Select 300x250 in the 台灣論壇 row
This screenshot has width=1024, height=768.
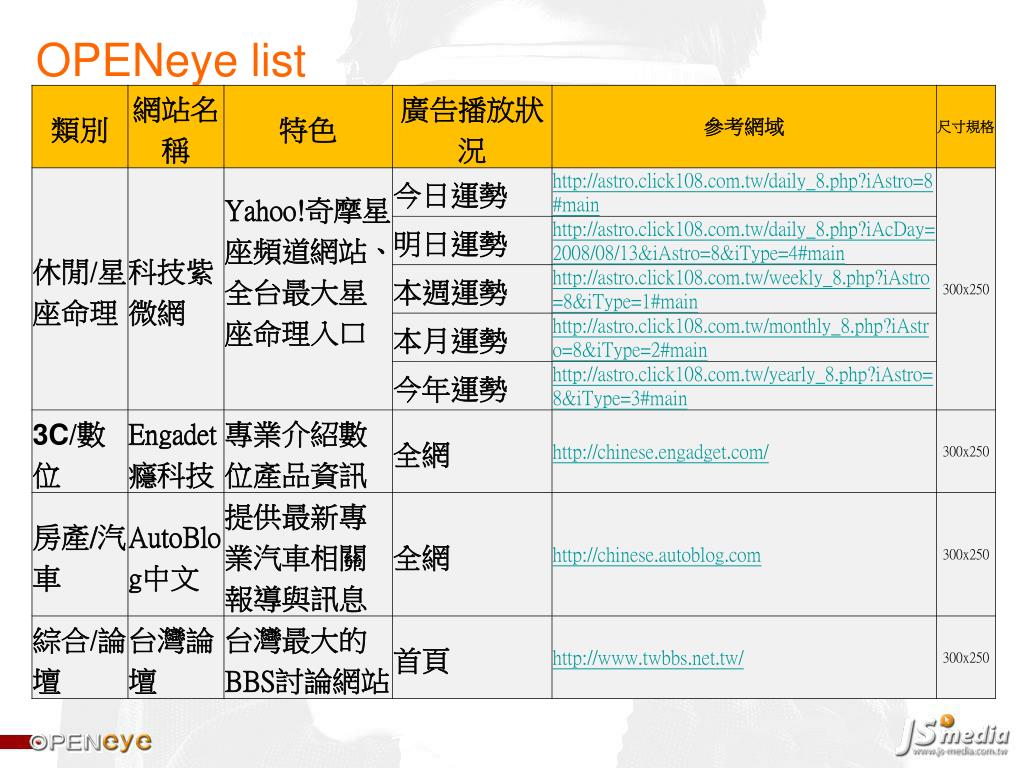(966, 658)
